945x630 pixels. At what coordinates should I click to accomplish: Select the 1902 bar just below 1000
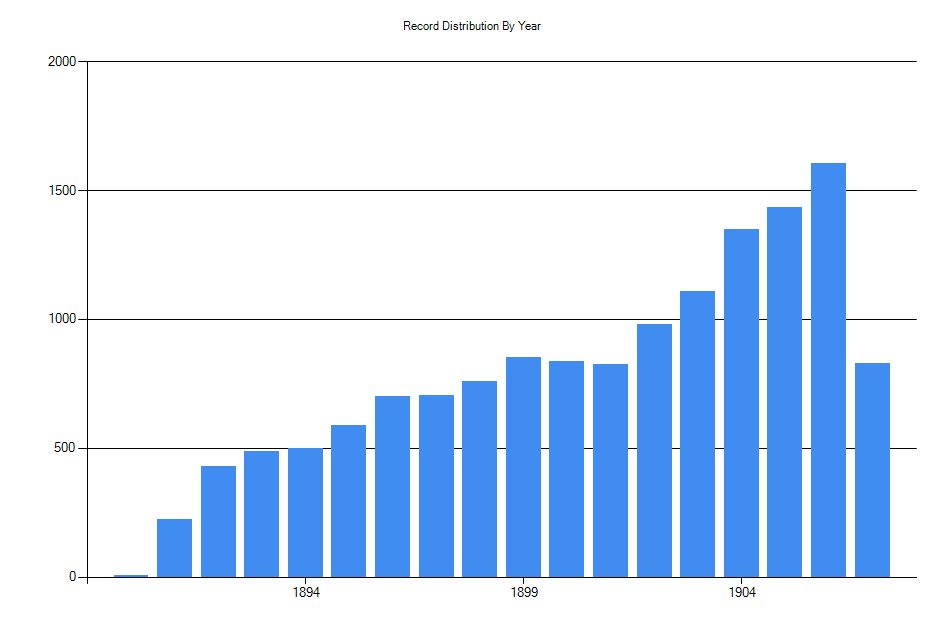tap(655, 451)
